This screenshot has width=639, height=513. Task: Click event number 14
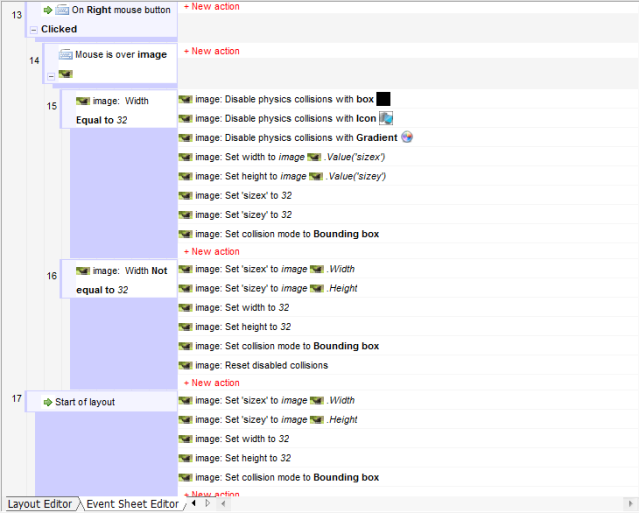coord(34,61)
